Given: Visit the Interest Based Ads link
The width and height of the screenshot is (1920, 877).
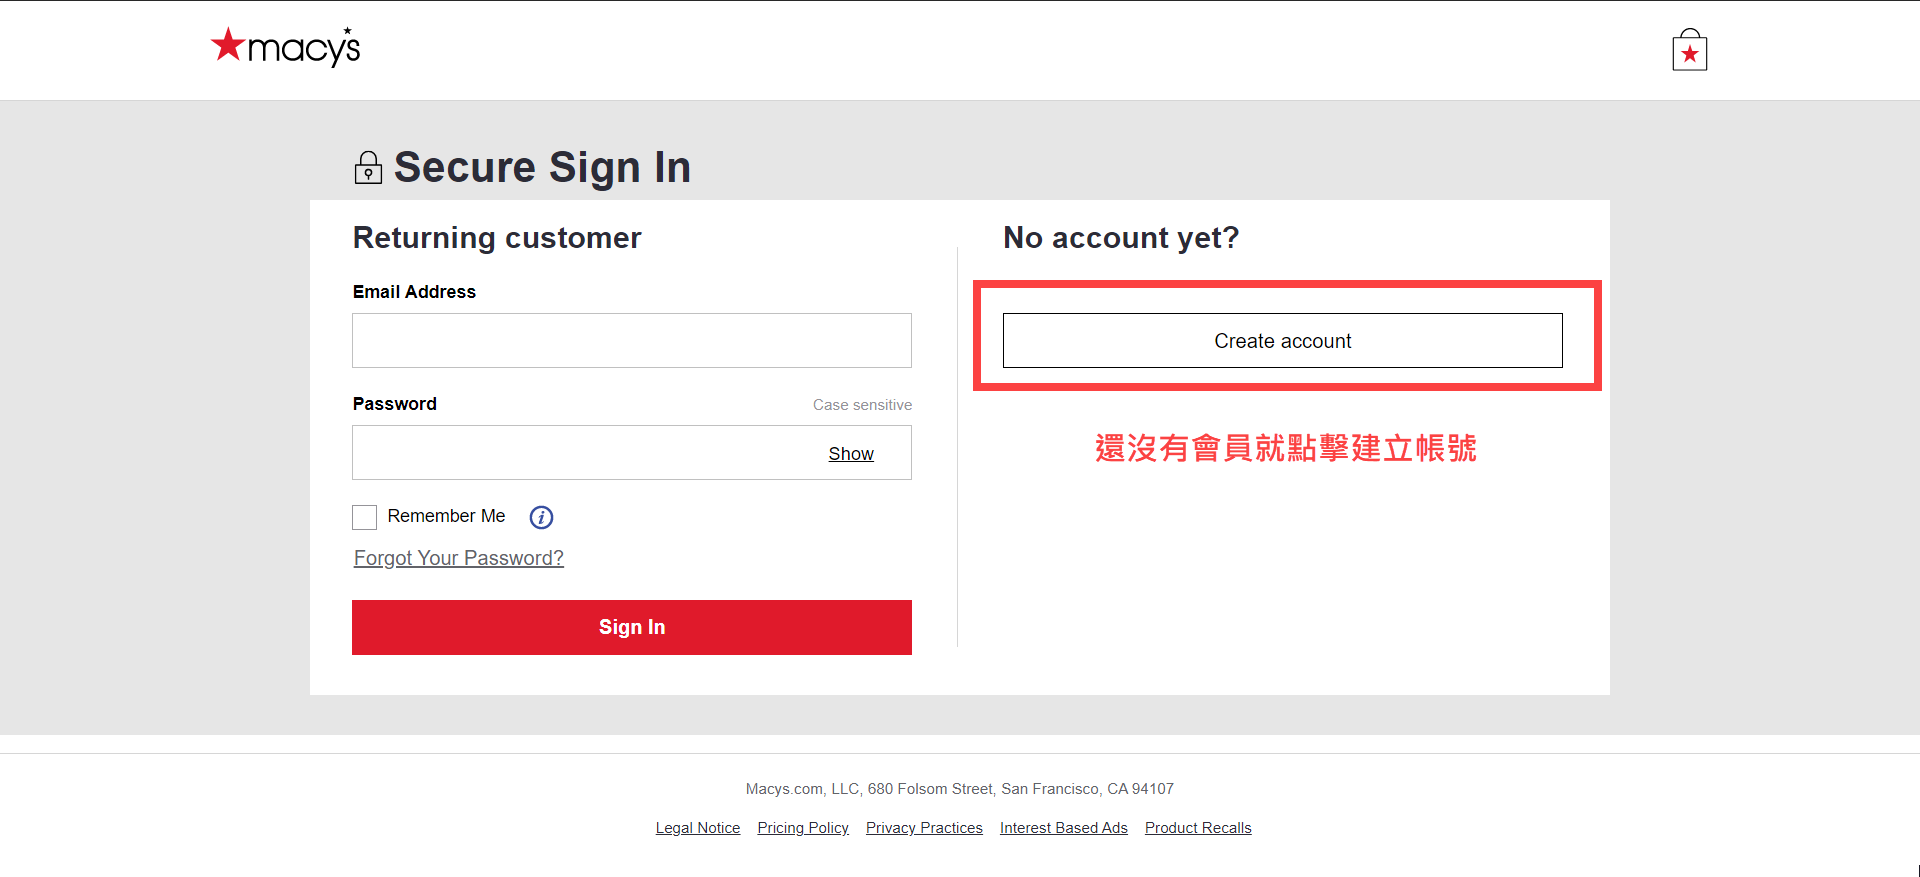Looking at the screenshot, I should click(1063, 828).
